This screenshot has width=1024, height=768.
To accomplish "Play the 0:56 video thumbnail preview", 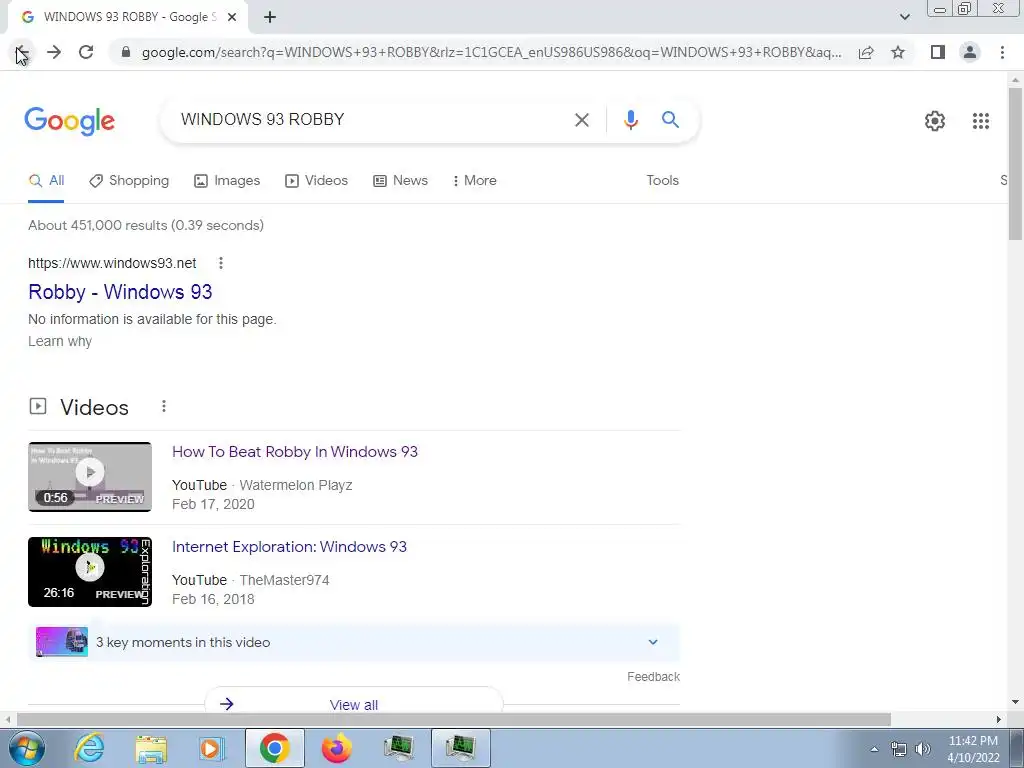I will coord(89,477).
